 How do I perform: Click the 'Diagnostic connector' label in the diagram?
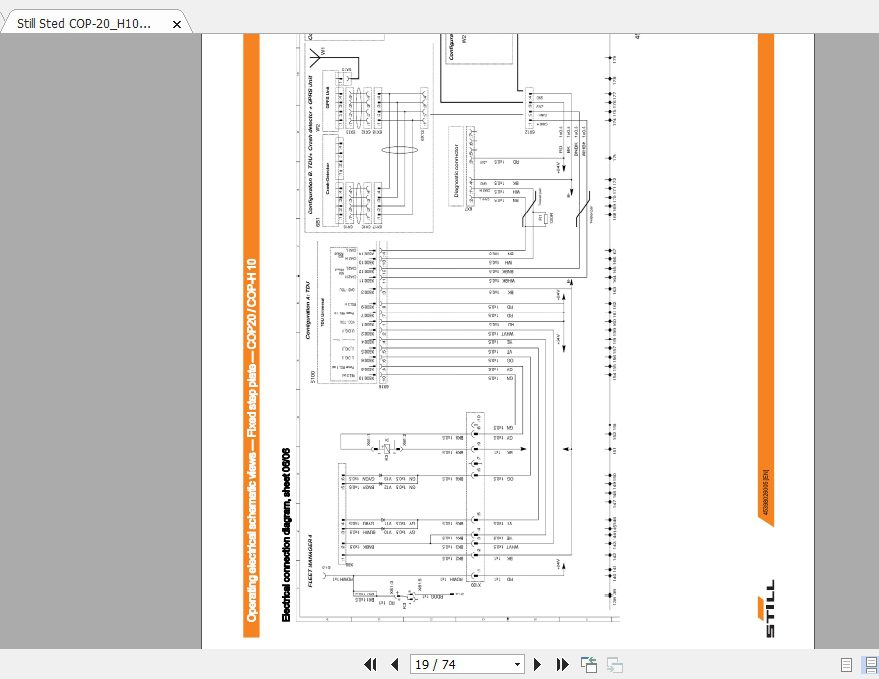[x=456, y=170]
